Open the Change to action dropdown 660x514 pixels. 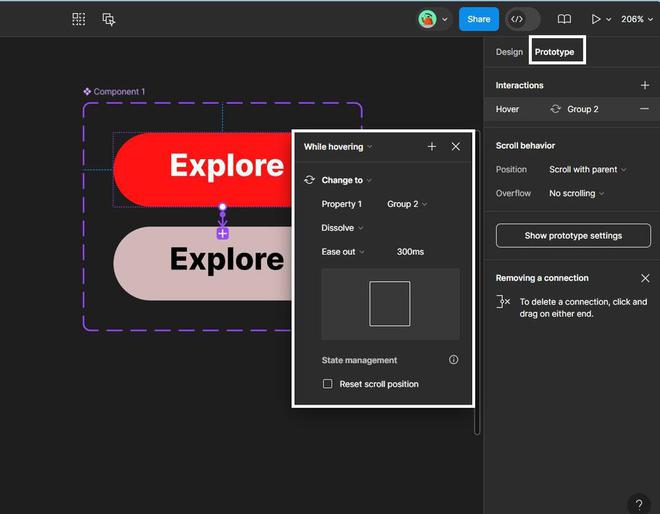pos(346,180)
